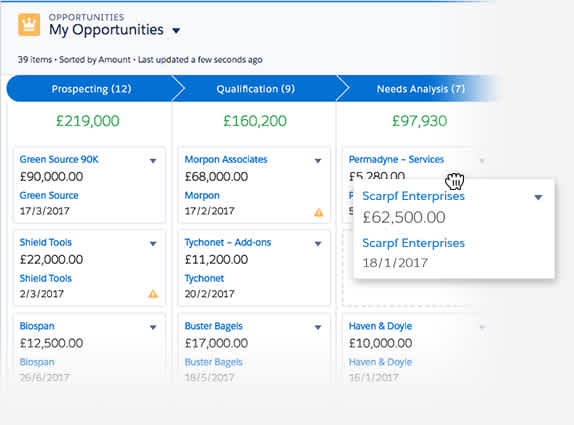Viewport: 574px width, 425px height.
Task: Click the orange Opportunities crown icon
Action: pyautogui.click(x=29, y=25)
